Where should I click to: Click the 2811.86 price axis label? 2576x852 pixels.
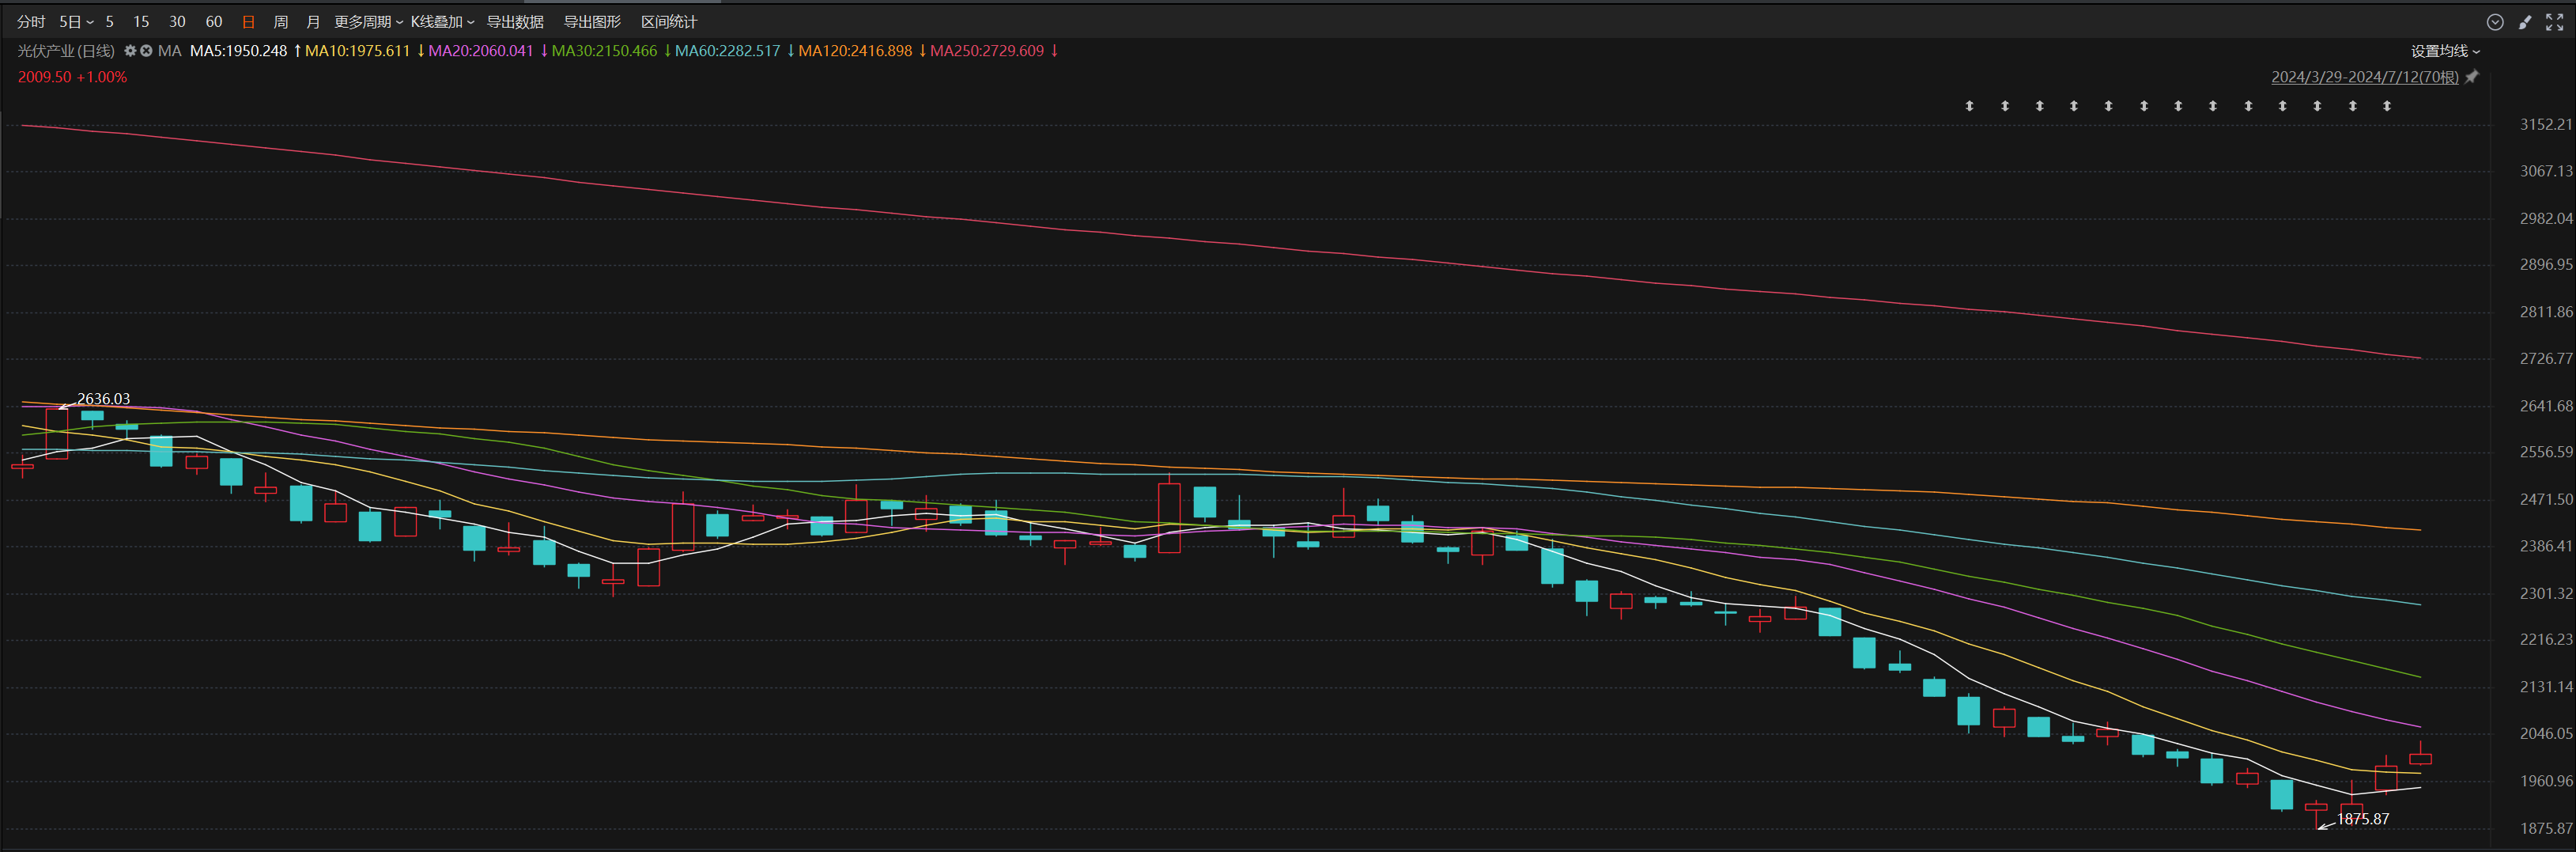point(2546,312)
